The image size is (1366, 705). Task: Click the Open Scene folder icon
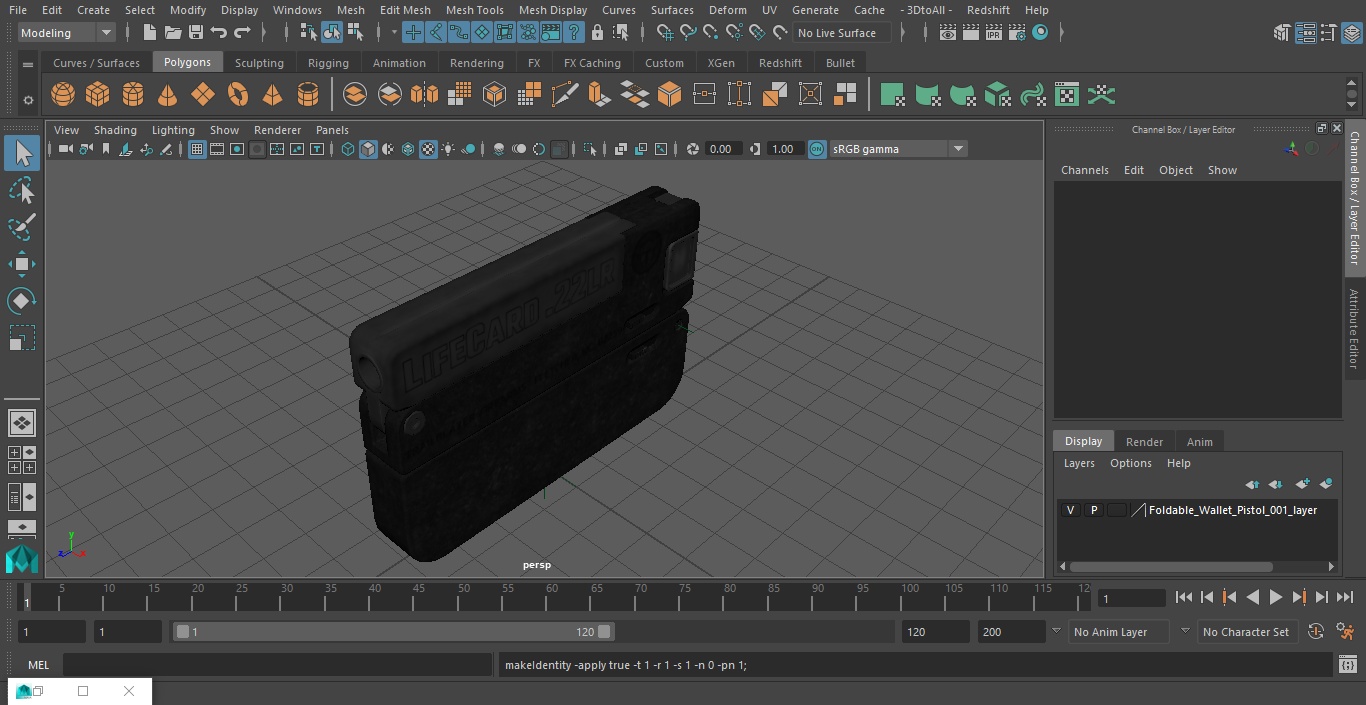pos(173,33)
